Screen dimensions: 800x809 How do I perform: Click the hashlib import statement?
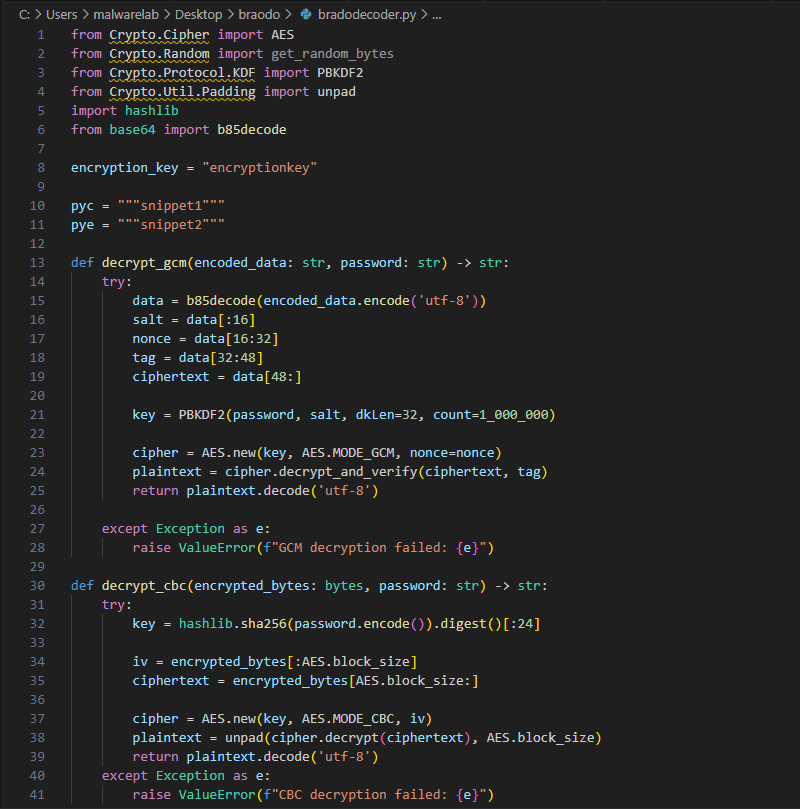pos(125,111)
